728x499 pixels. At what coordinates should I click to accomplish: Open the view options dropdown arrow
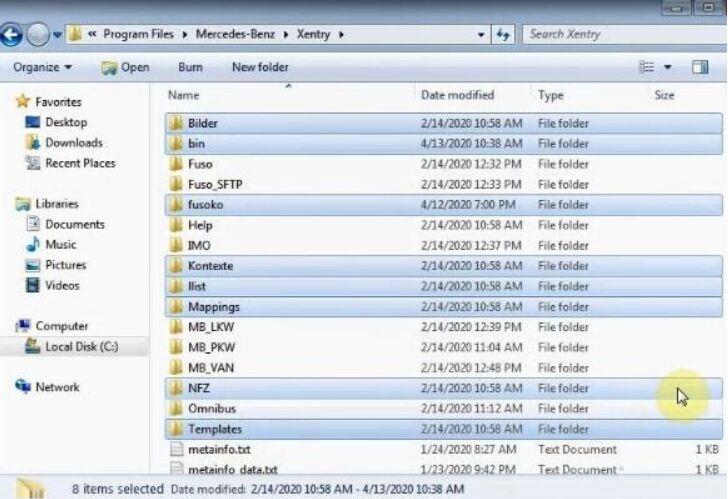[x=668, y=68]
